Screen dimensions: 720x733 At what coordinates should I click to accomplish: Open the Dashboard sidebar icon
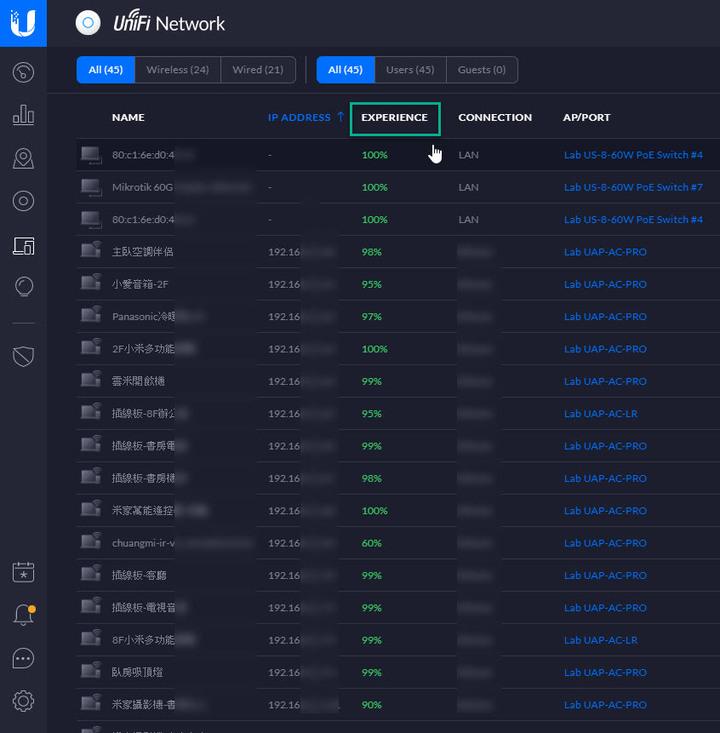23,72
